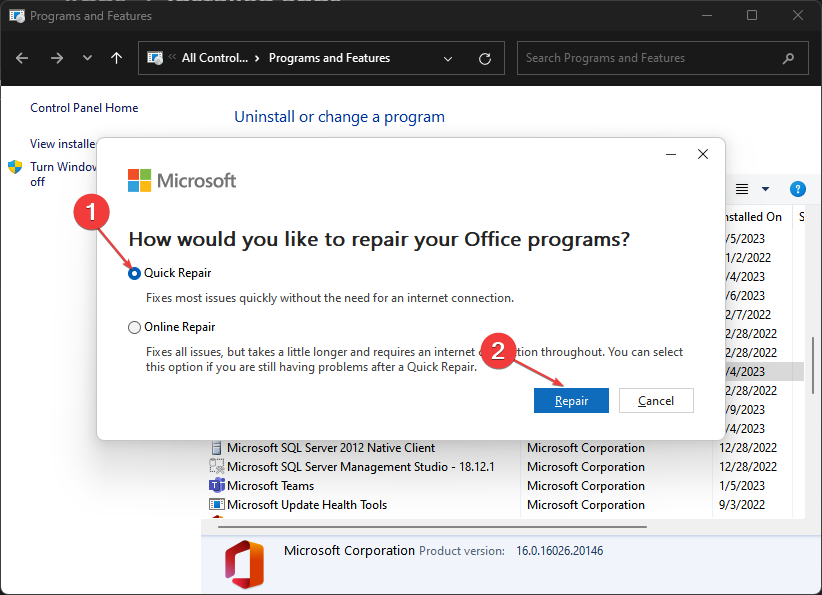Select the Quick Repair option
Viewport: 822px width, 595px height.
pos(133,272)
